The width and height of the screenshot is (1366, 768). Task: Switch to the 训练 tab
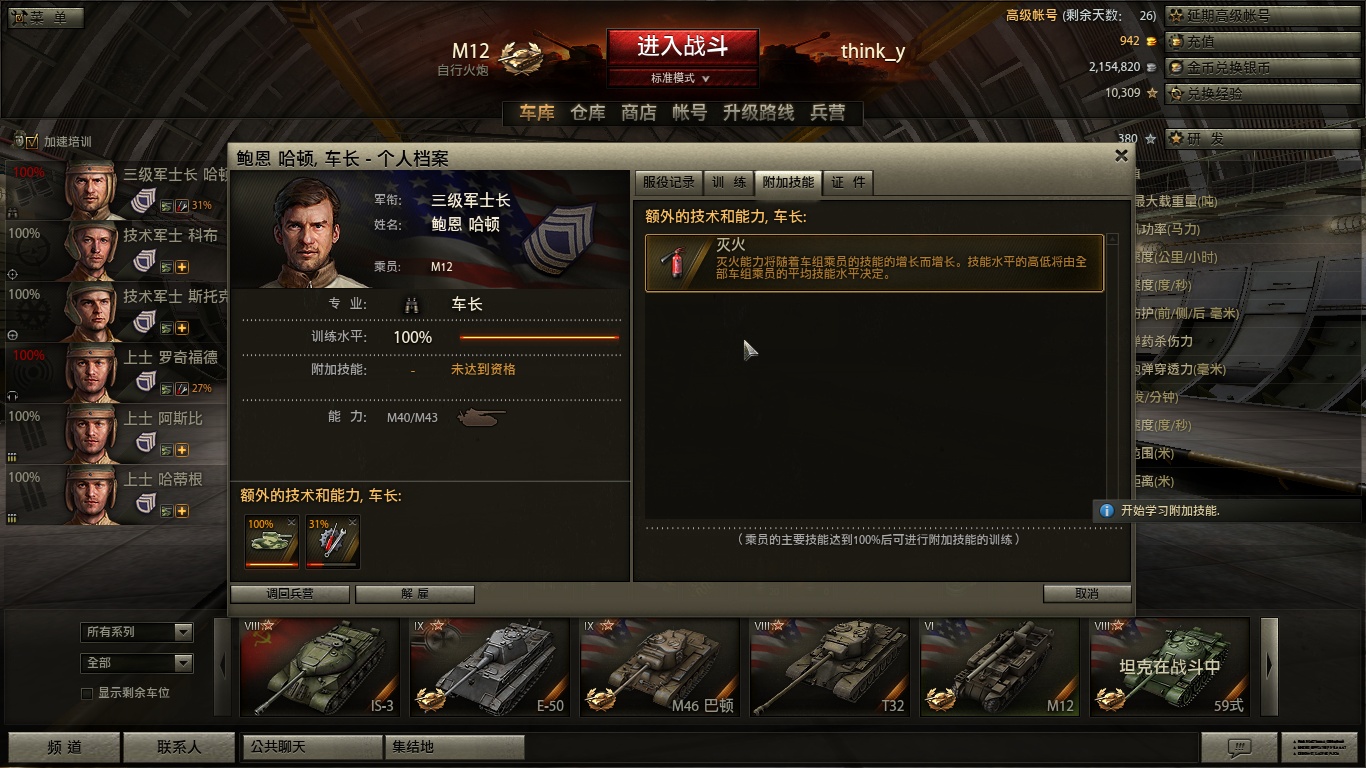click(x=729, y=182)
